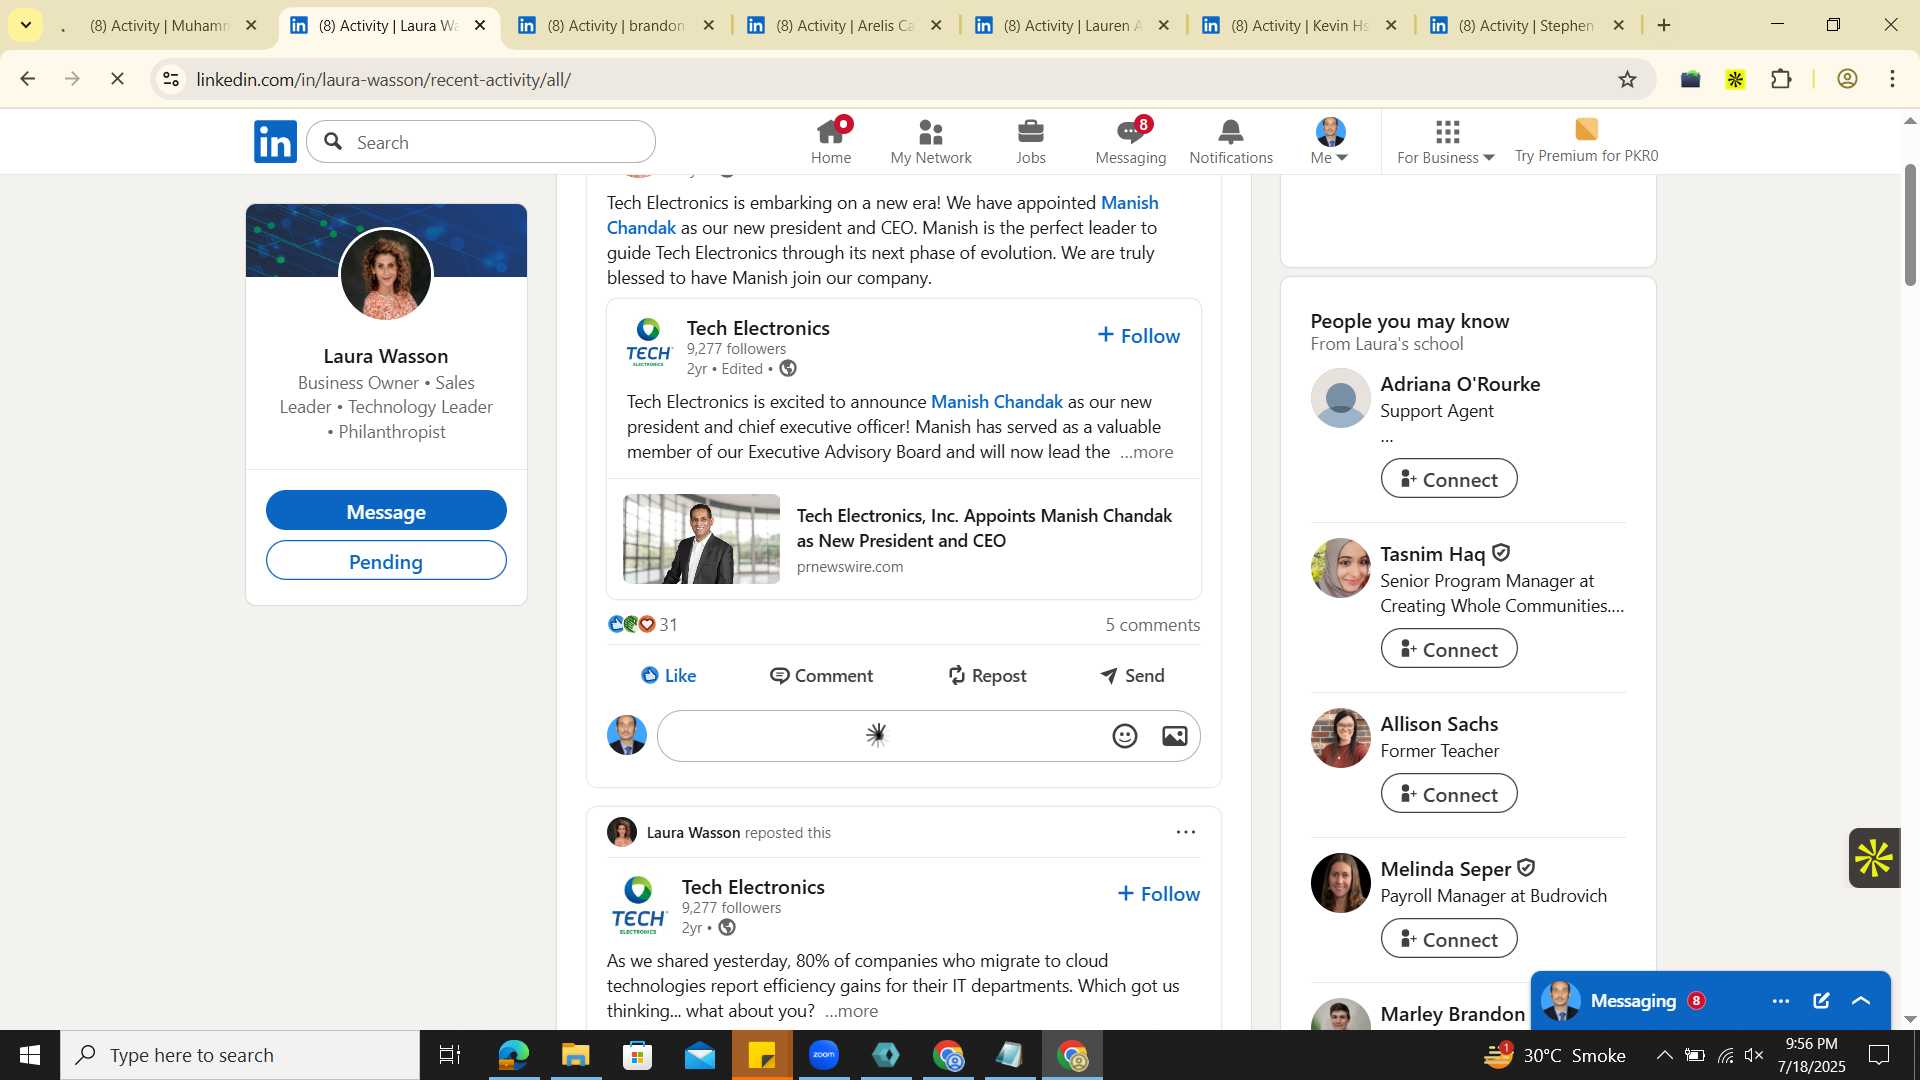Comment on the Tech Electronics post

[x=821, y=675]
